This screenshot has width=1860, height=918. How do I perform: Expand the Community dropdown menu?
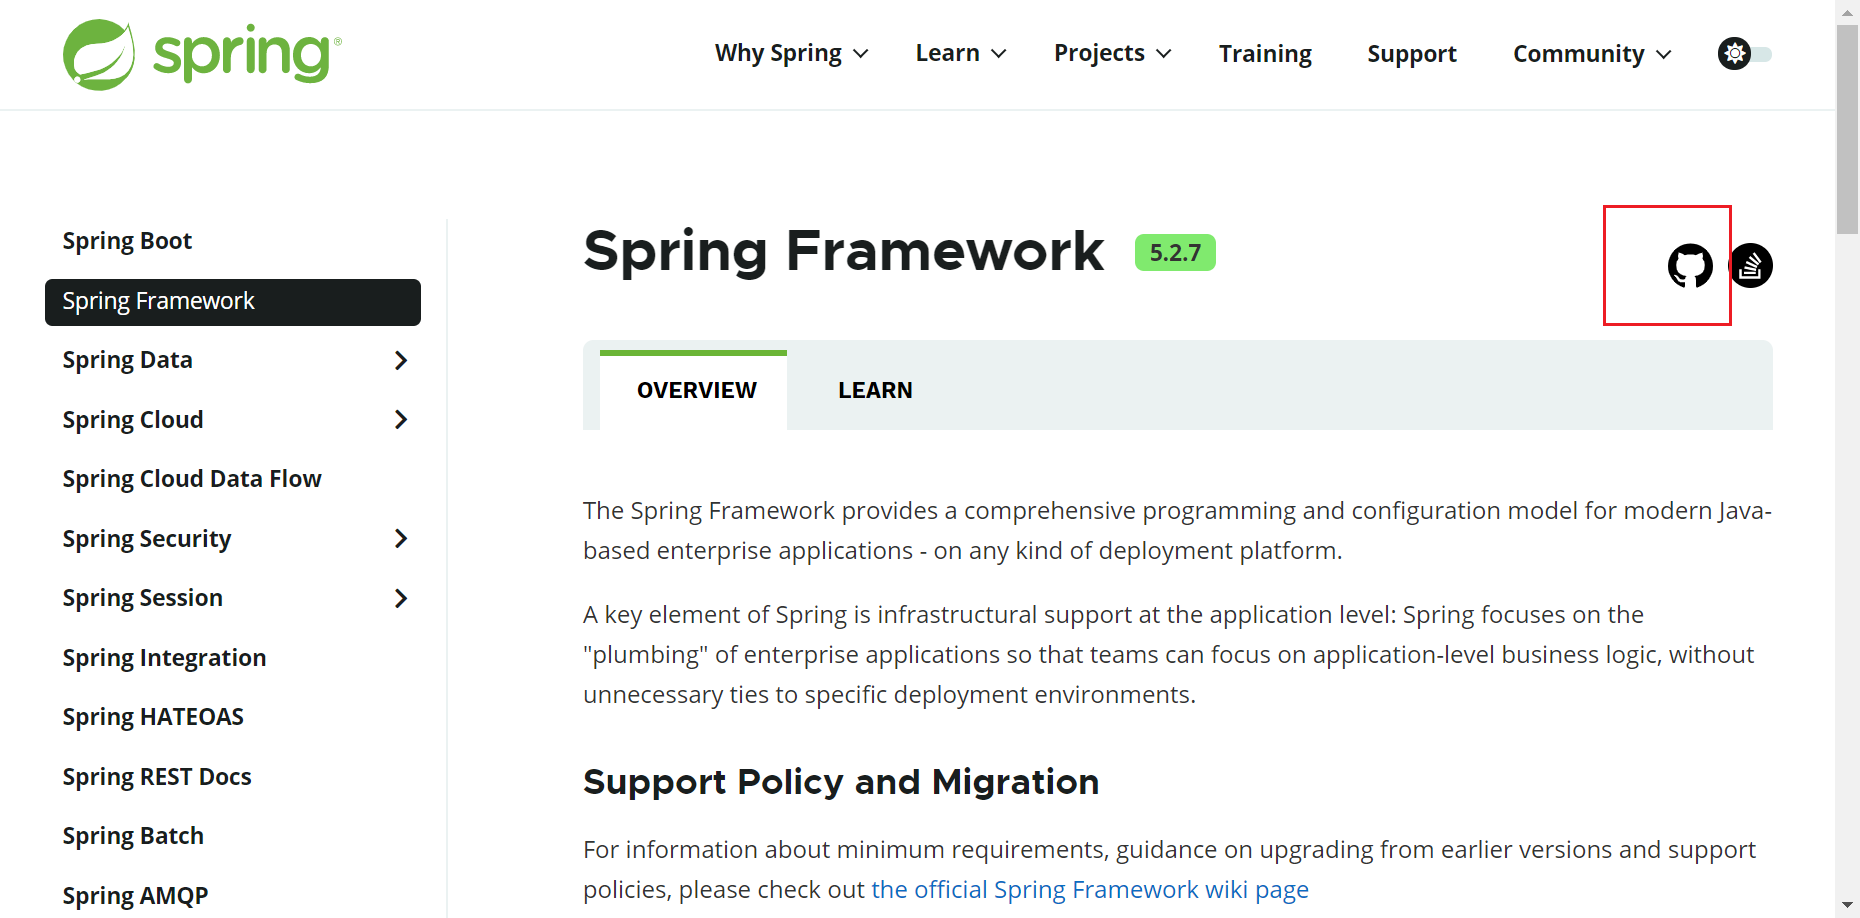coord(1590,53)
